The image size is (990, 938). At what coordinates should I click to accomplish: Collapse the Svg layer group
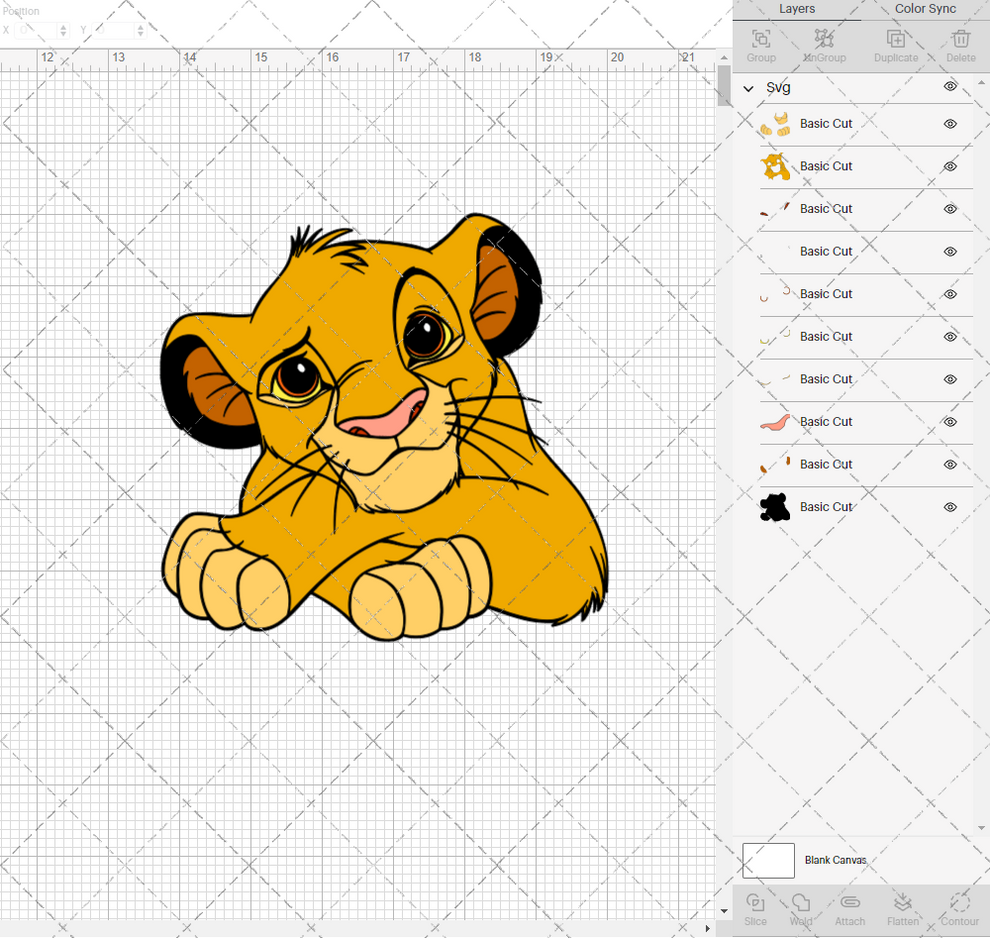click(746, 87)
